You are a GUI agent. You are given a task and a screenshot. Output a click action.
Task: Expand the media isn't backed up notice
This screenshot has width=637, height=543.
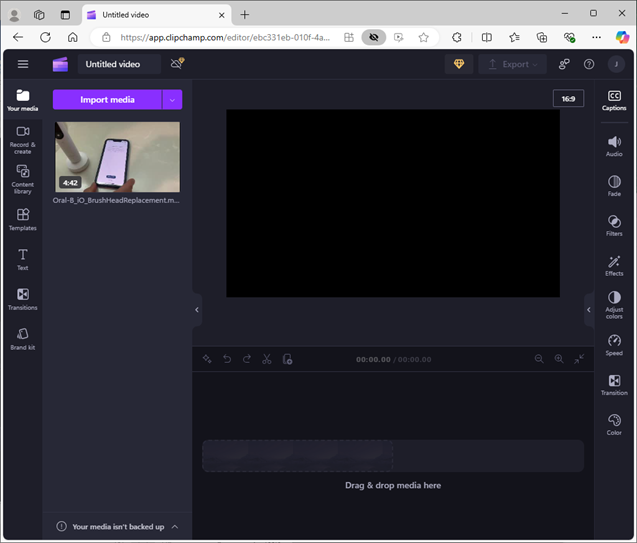click(x=175, y=526)
